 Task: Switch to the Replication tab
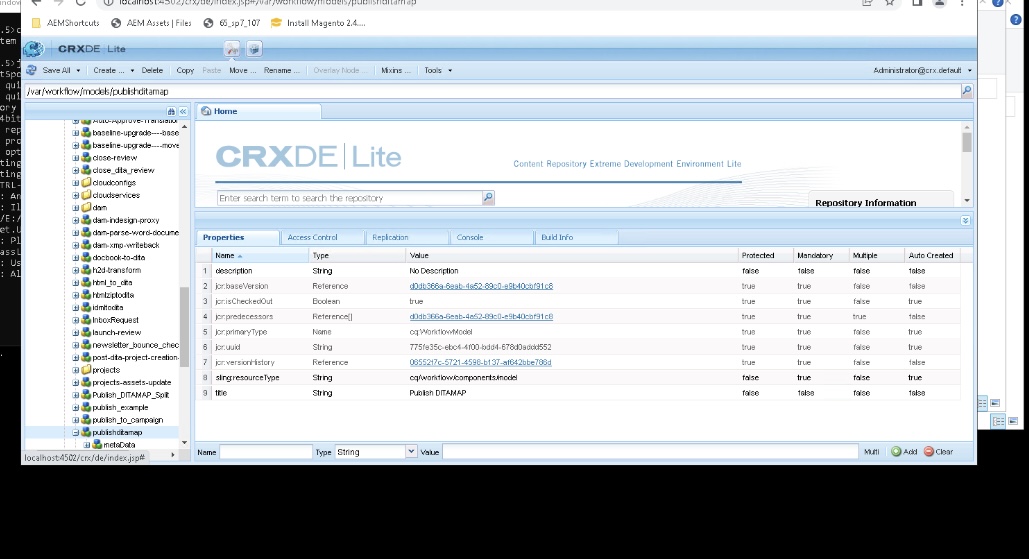click(390, 237)
